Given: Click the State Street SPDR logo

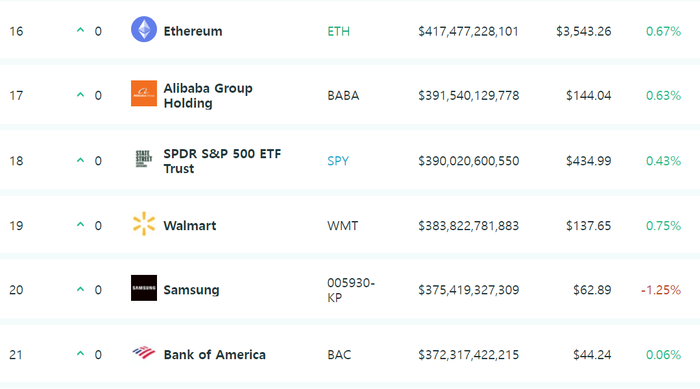Looking at the screenshot, I should coord(144,159).
